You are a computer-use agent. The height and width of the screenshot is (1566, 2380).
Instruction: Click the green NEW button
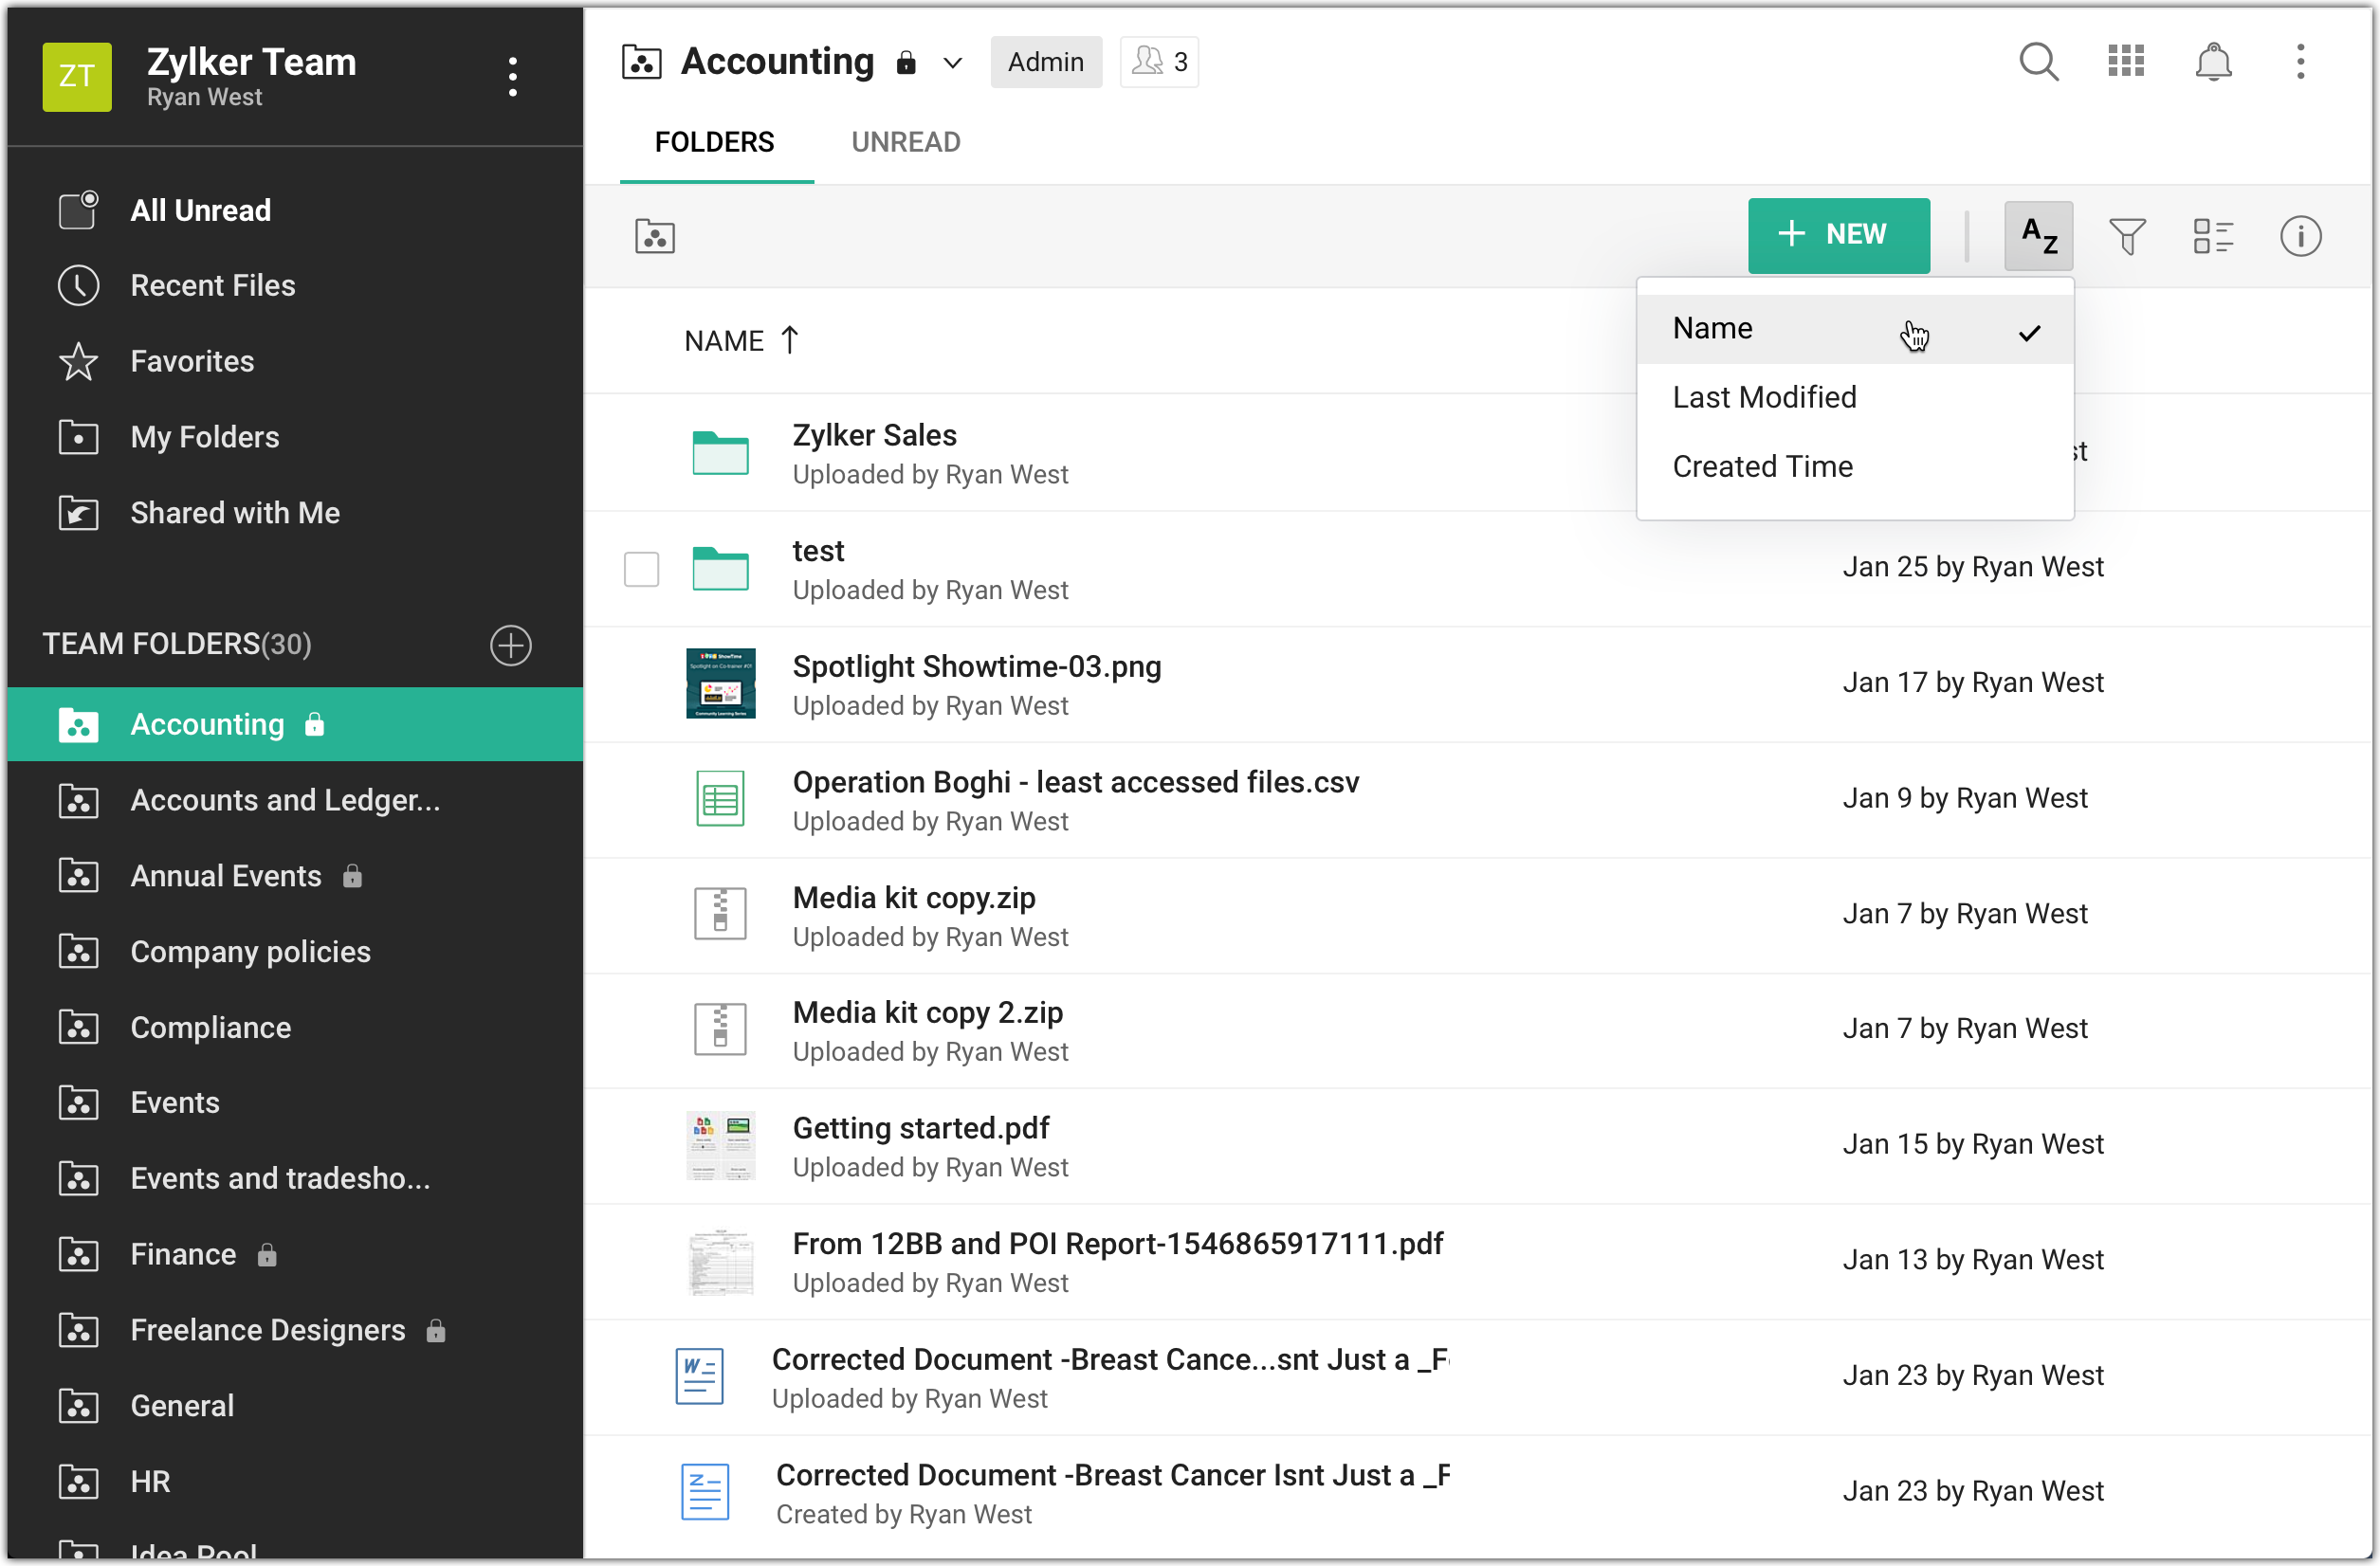pyautogui.click(x=1838, y=235)
